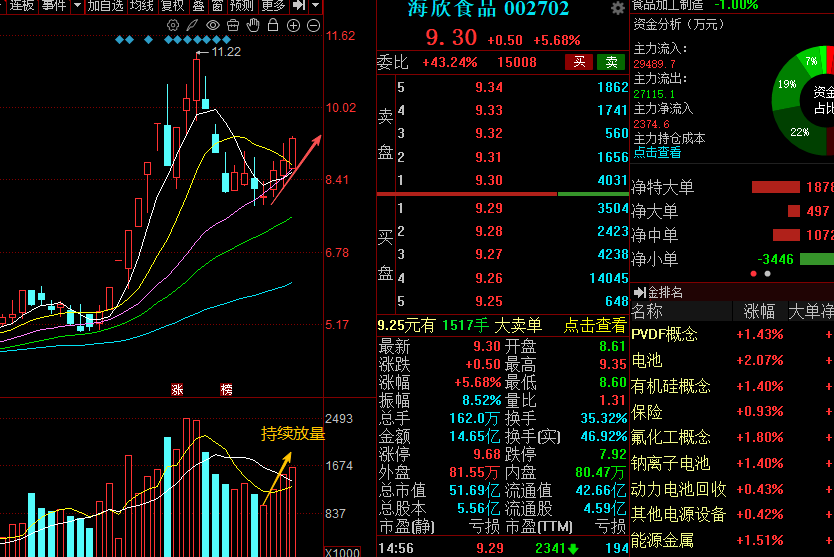Select 保险 row in sector list
834x557 pixels.
[x=647, y=412]
